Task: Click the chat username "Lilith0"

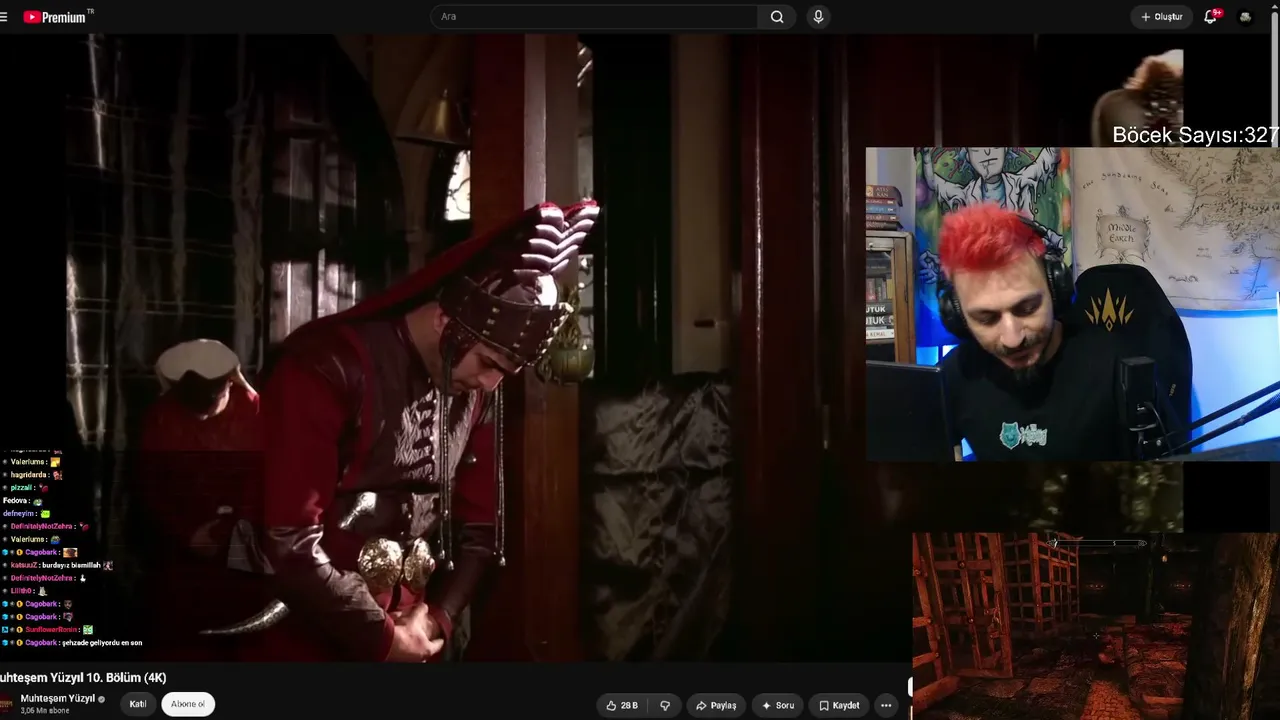Action: (21, 592)
